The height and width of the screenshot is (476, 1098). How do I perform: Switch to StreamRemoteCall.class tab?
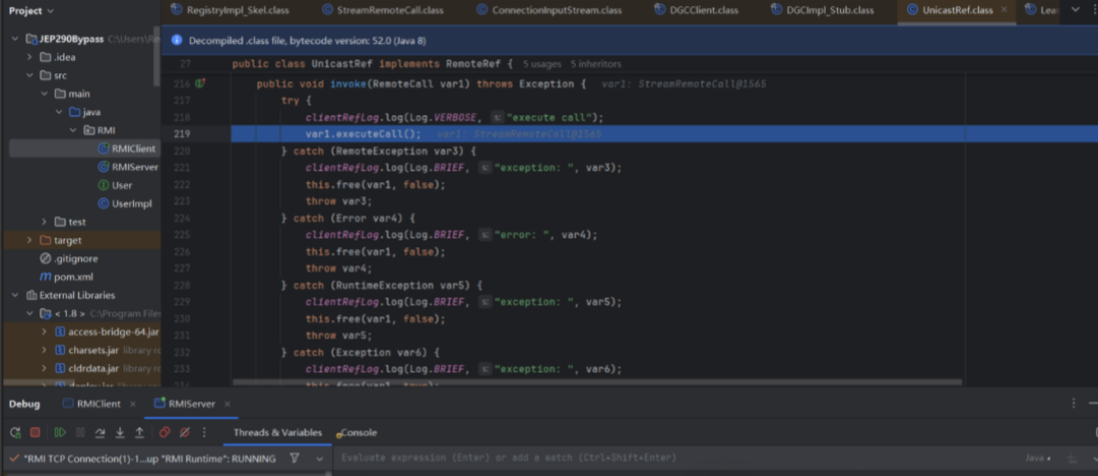(x=382, y=10)
